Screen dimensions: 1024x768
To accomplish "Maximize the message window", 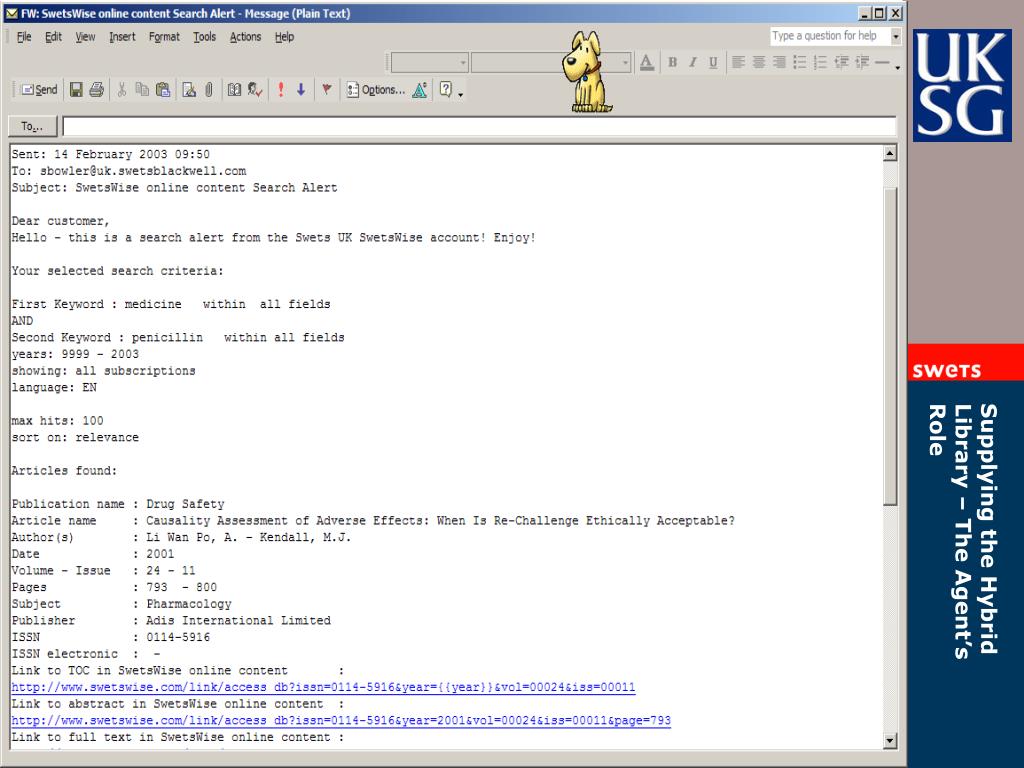I will pos(879,13).
